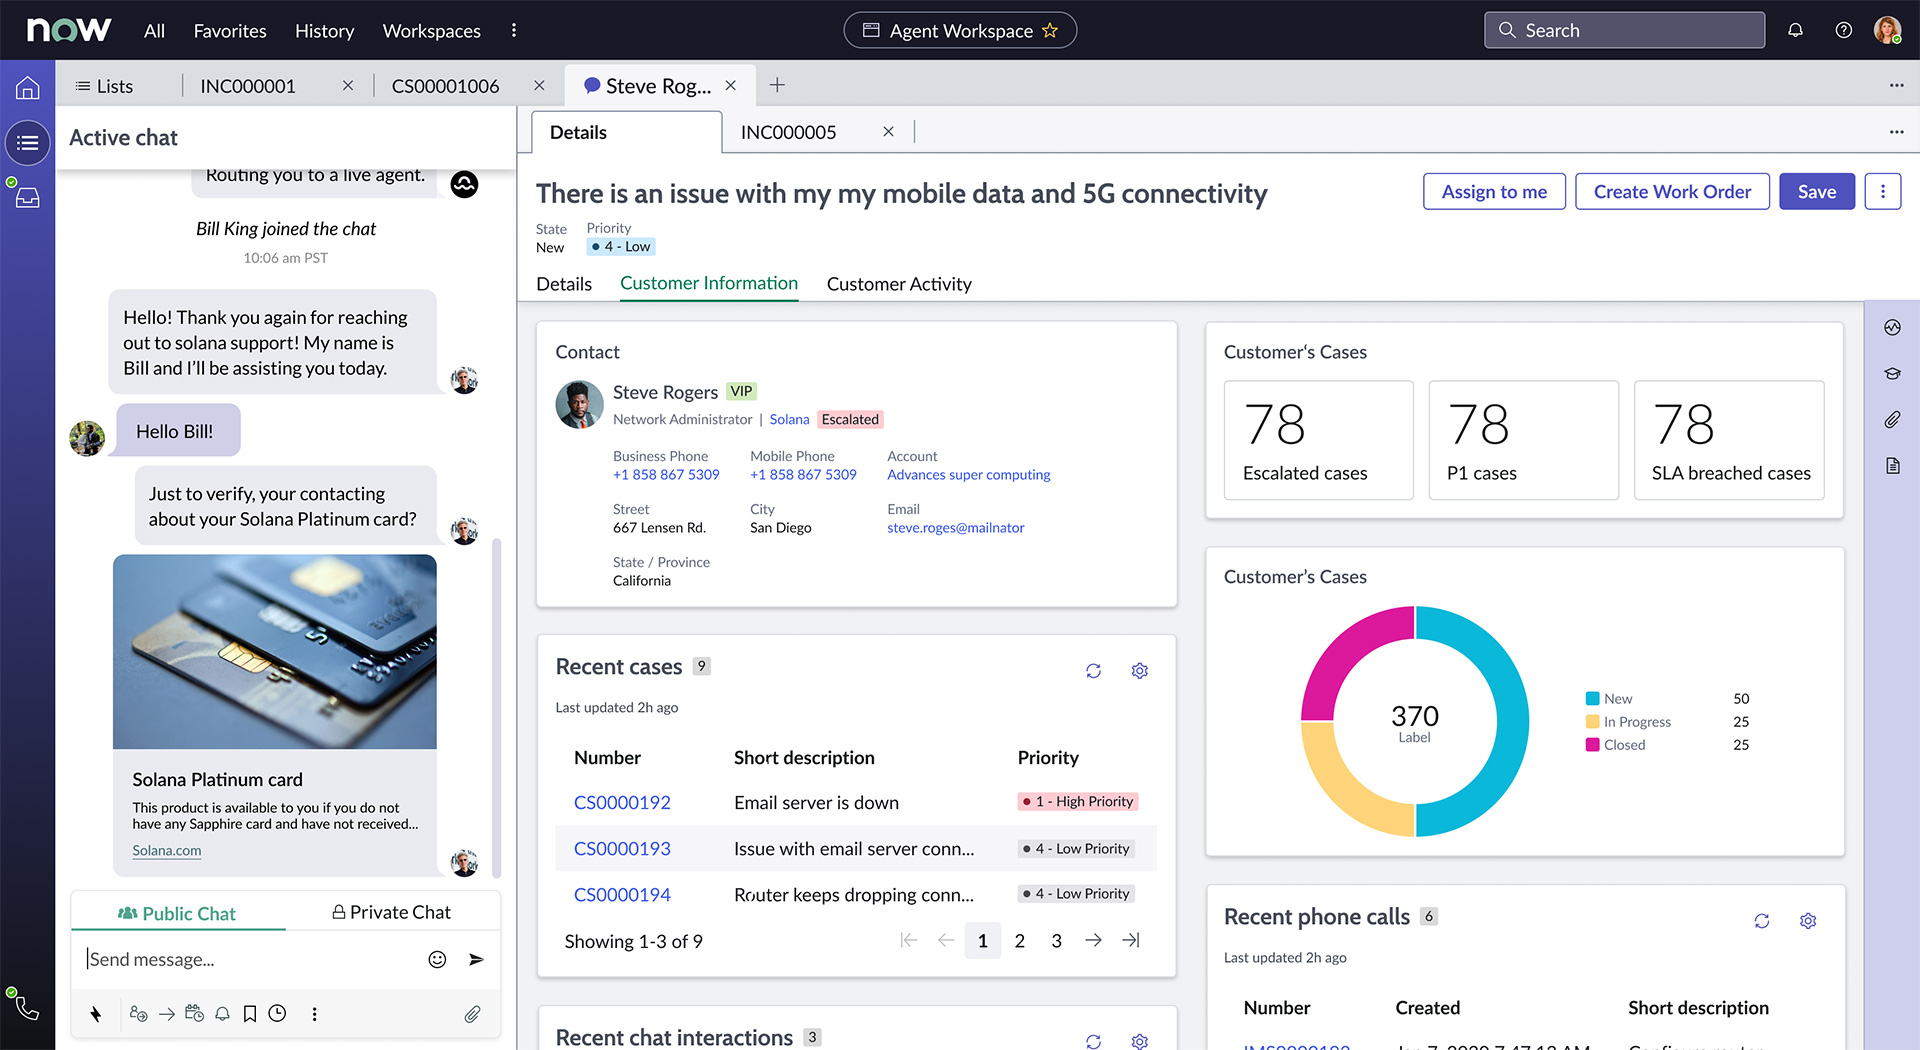Viewport: 1920px width, 1050px height.
Task: Open the notifications bell icon
Action: pos(1795,30)
